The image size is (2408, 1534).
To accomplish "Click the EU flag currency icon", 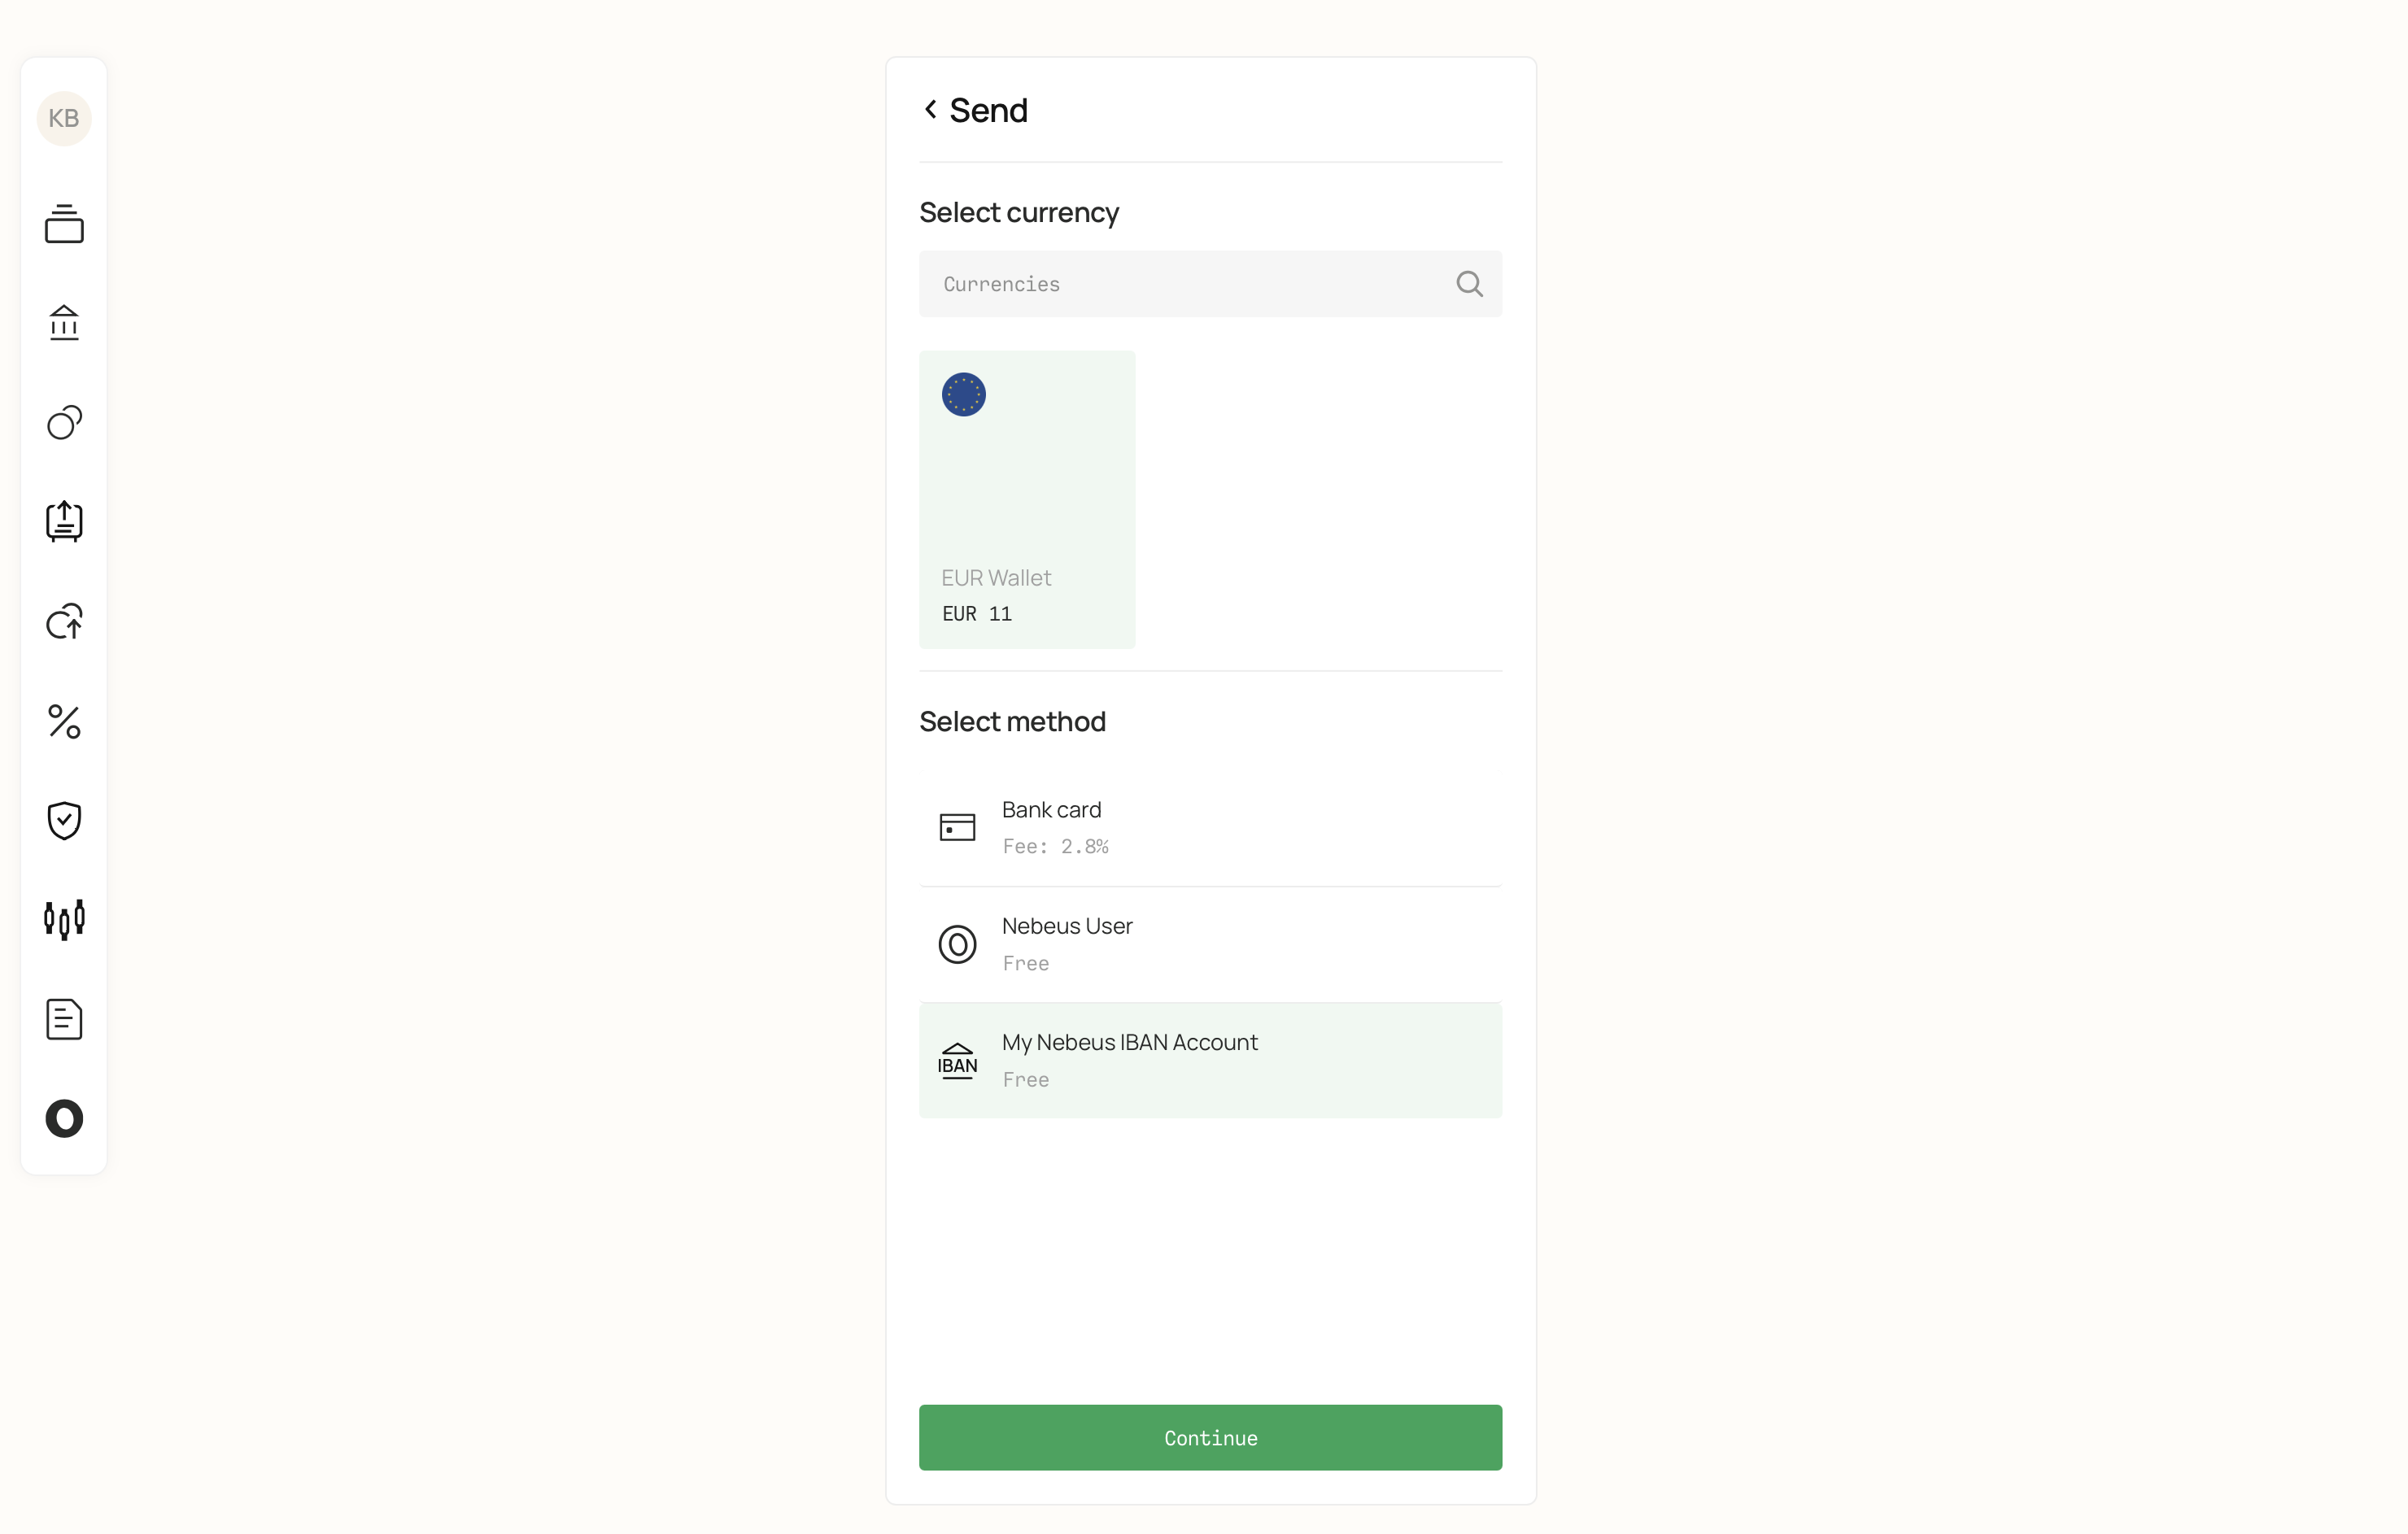I will [x=963, y=395].
